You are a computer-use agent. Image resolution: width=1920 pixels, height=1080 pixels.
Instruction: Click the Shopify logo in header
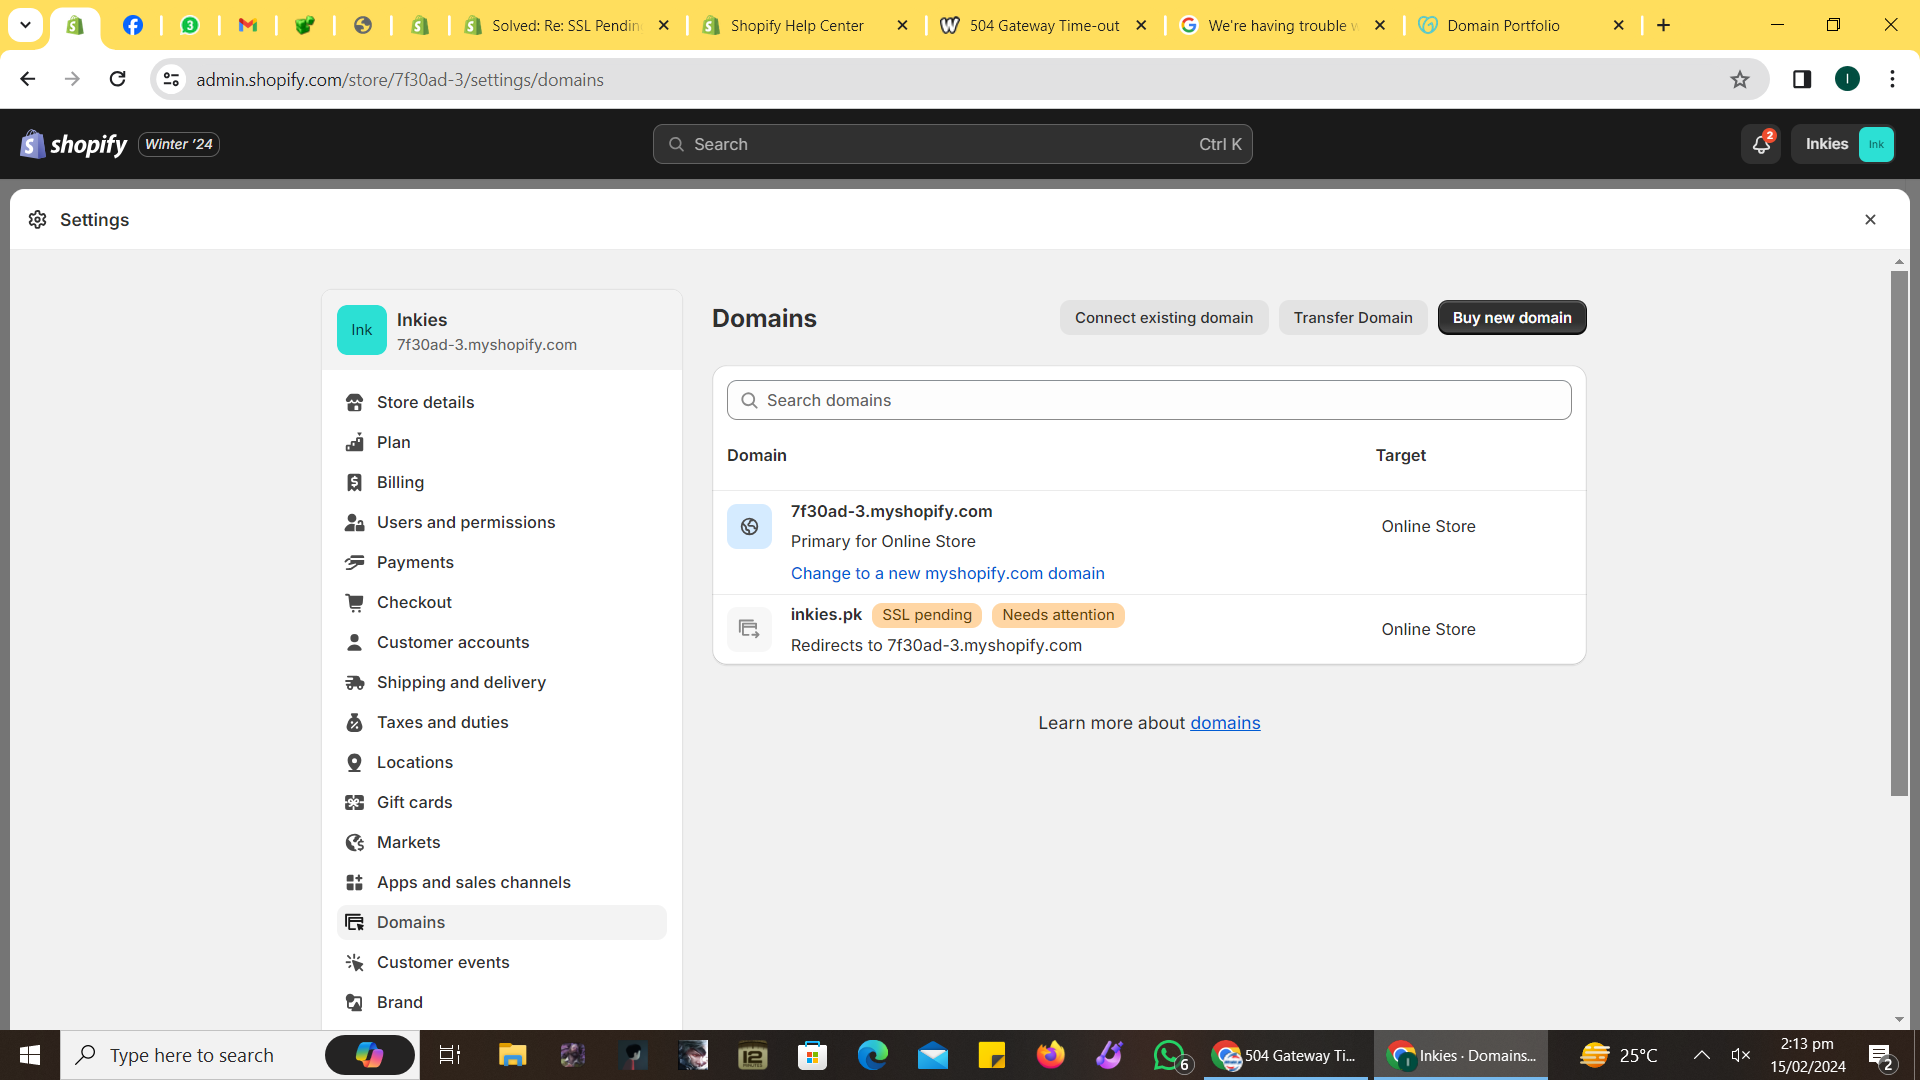[x=74, y=145]
